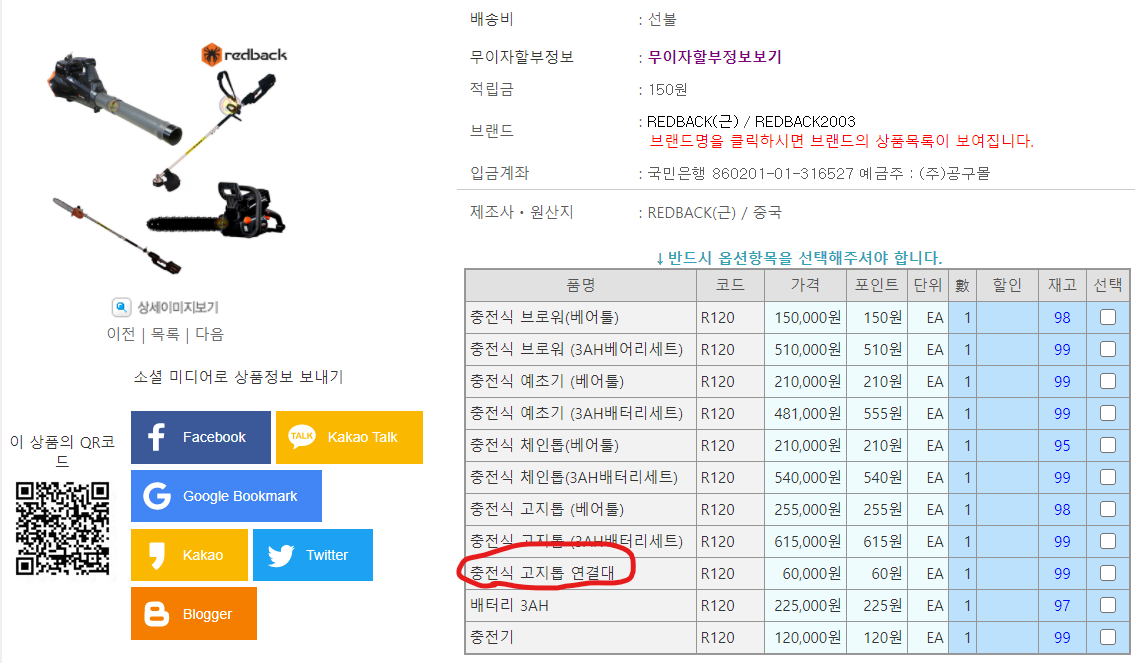Share product via Kakao Talk
Image resolution: width=1135 pixels, height=663 pixels.
coord(349,437)
